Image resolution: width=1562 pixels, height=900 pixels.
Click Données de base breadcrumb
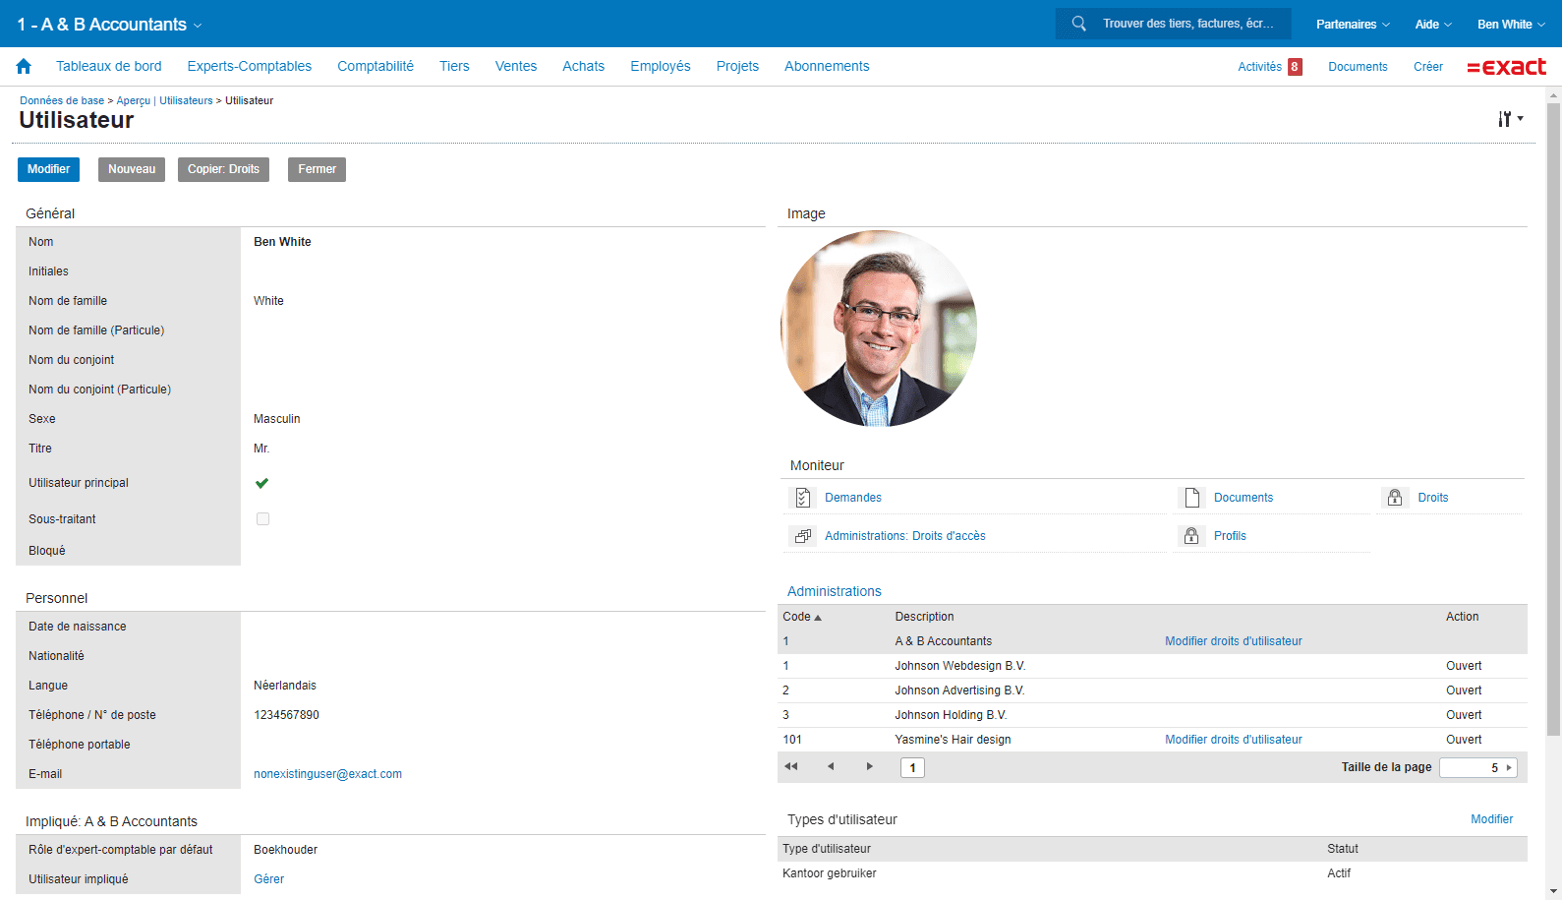pos(62,101)
